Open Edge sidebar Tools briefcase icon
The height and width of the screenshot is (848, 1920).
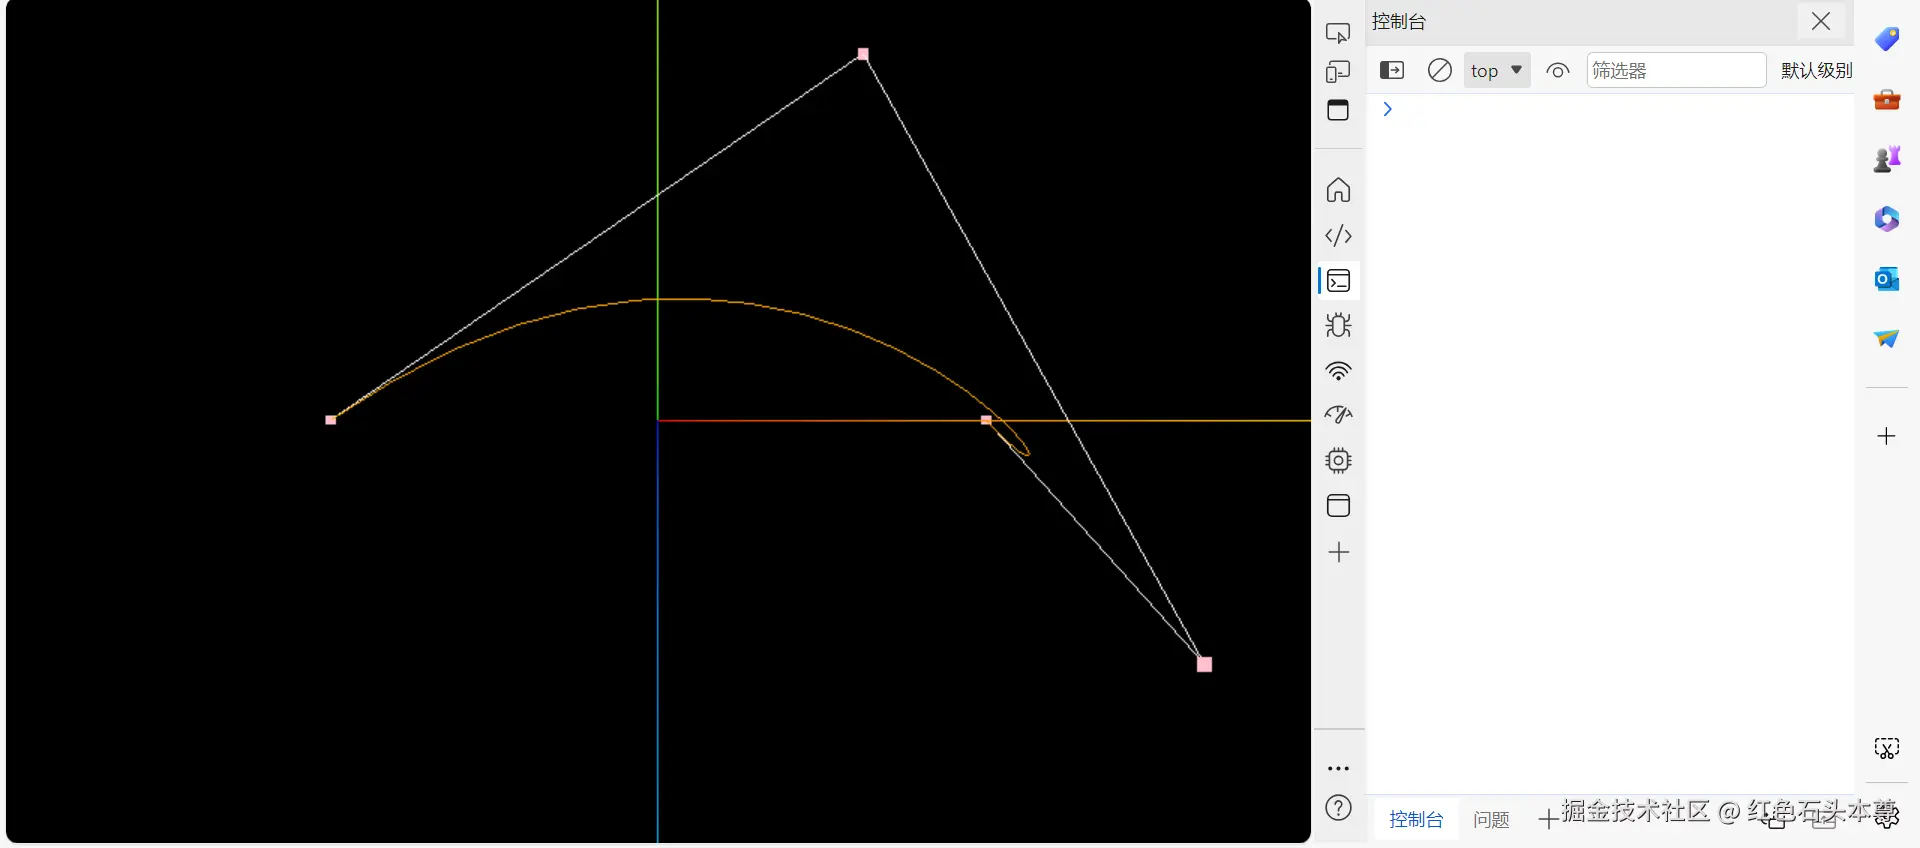click(1887, 99)
